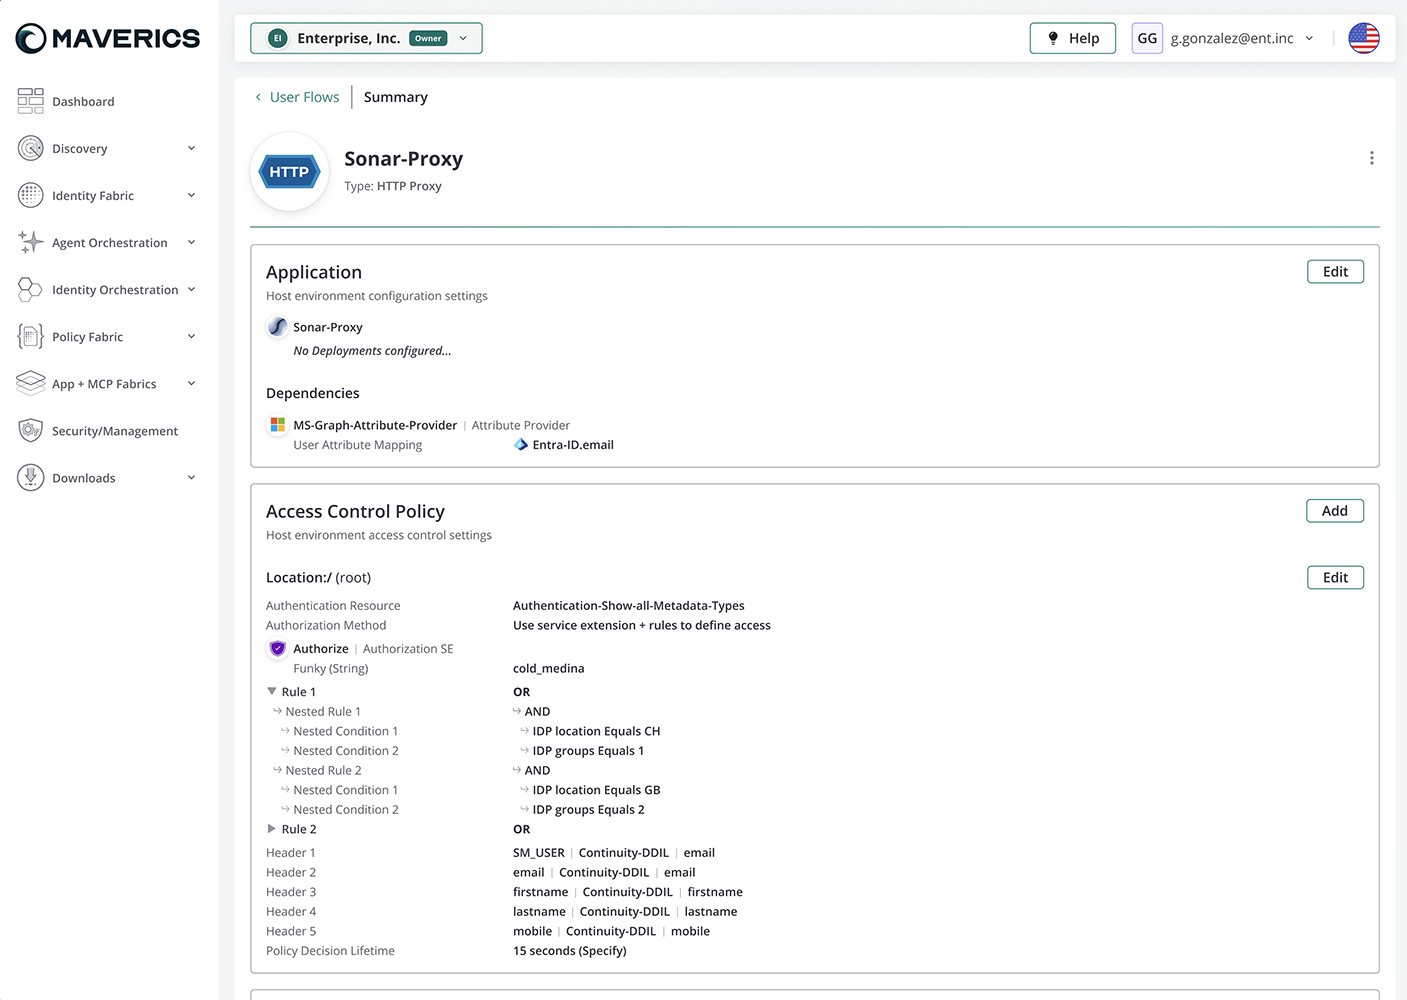Click the App + MCP Fabrics layers icon
This screenshot has width=1407, height=1000.
[x=31, y=383]
